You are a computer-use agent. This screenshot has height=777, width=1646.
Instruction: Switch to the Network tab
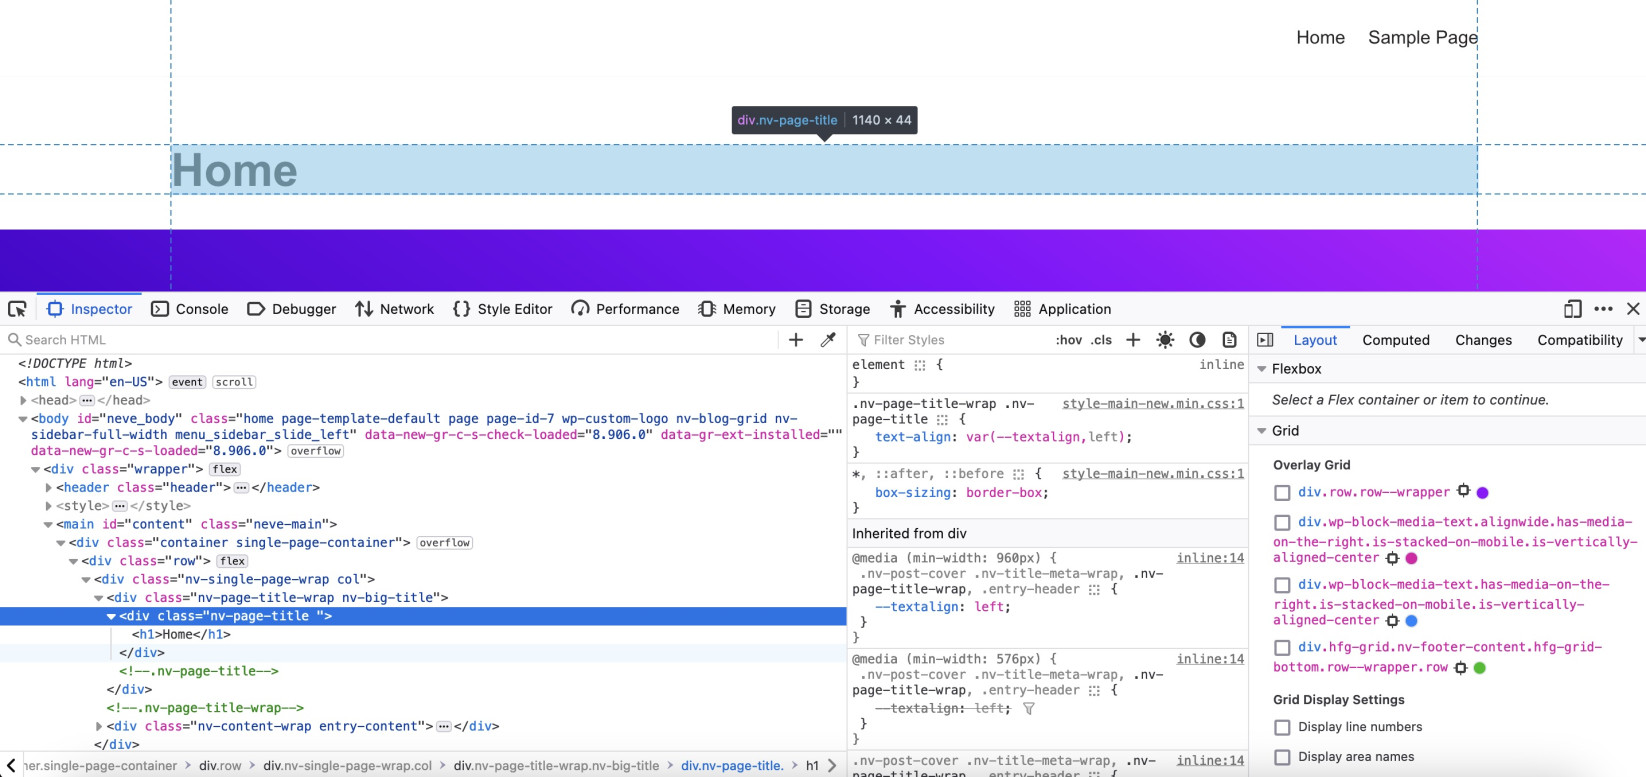tap(394, 309)
